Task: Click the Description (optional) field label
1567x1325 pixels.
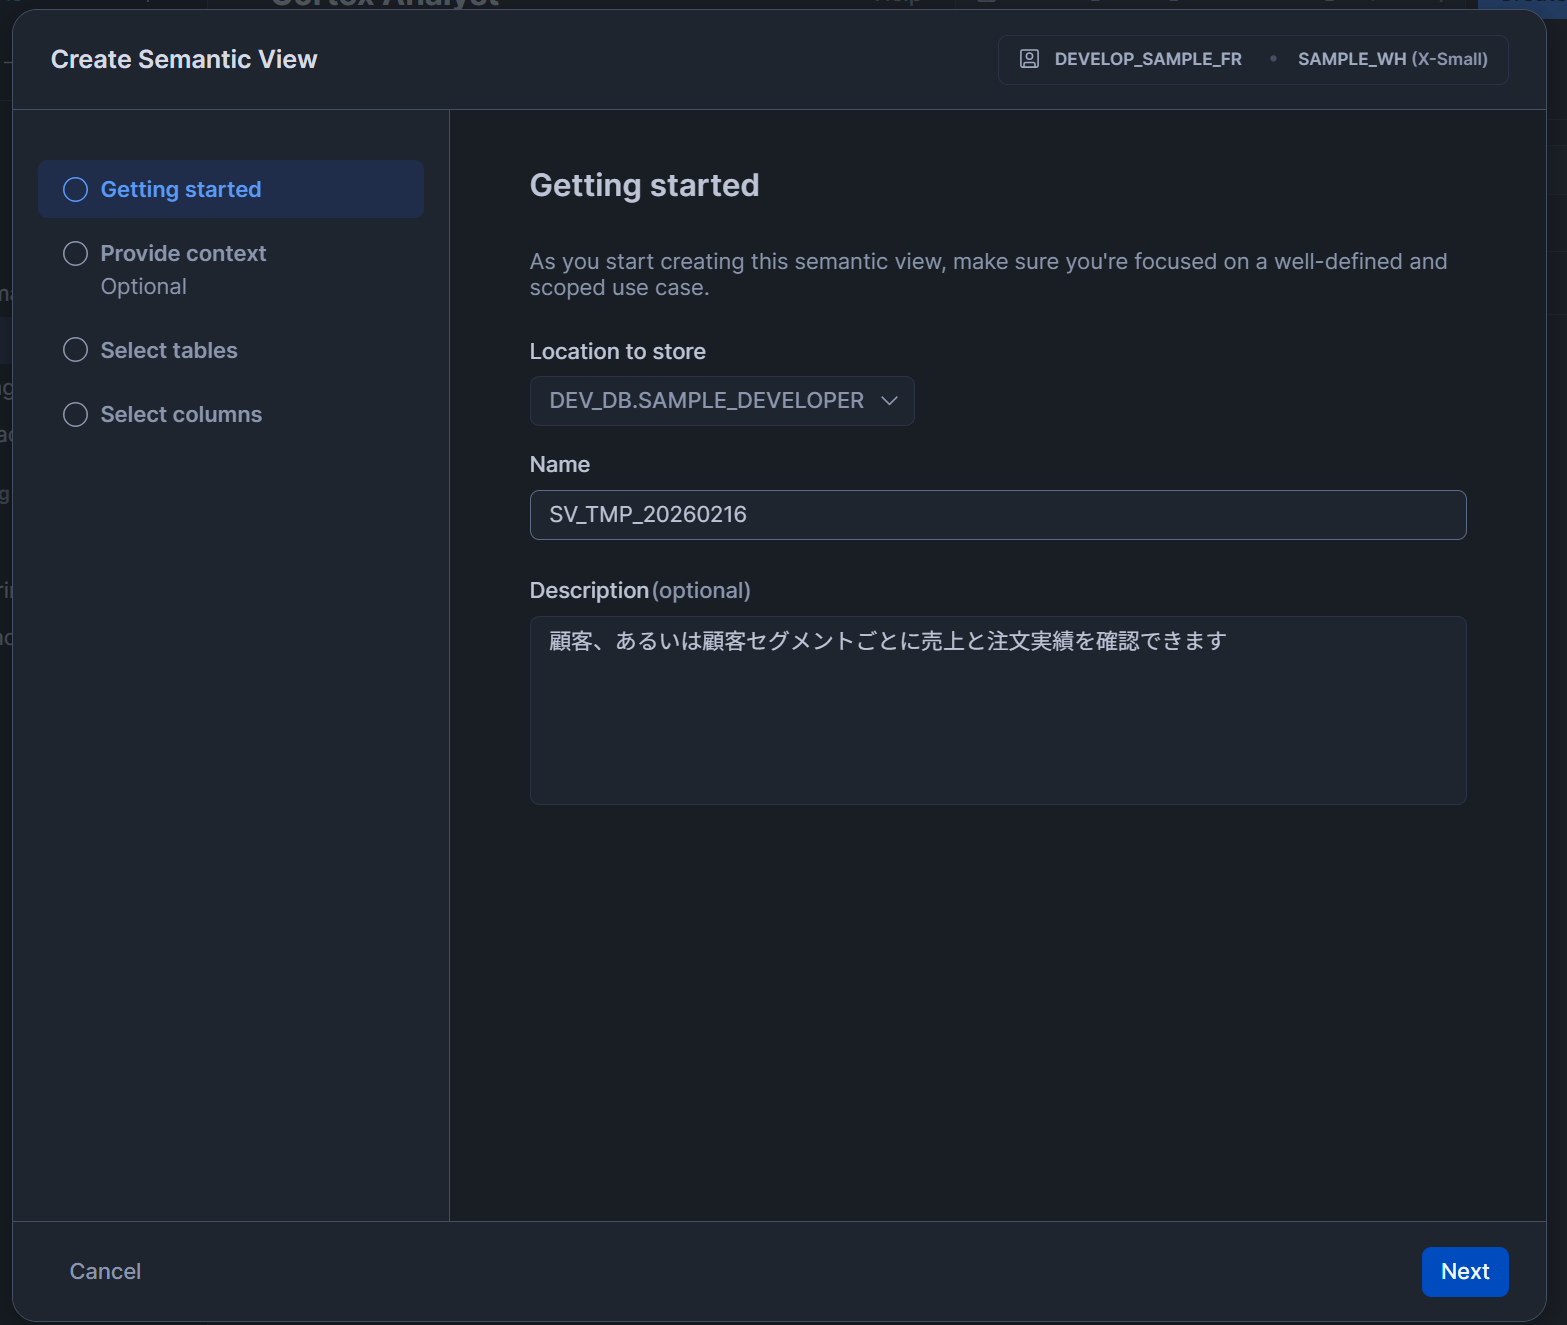Action: [640, 591]
